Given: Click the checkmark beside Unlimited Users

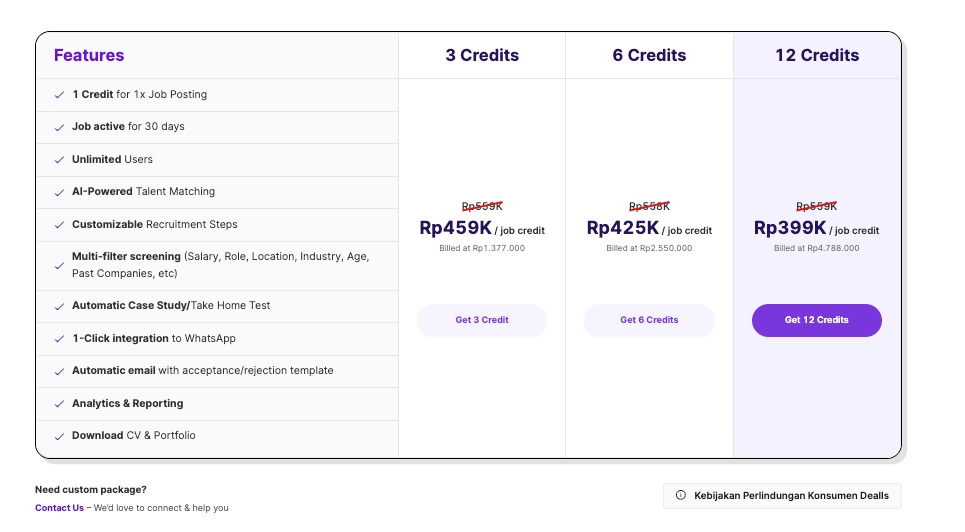Looking at the screenshot, I should coord(59,160).
